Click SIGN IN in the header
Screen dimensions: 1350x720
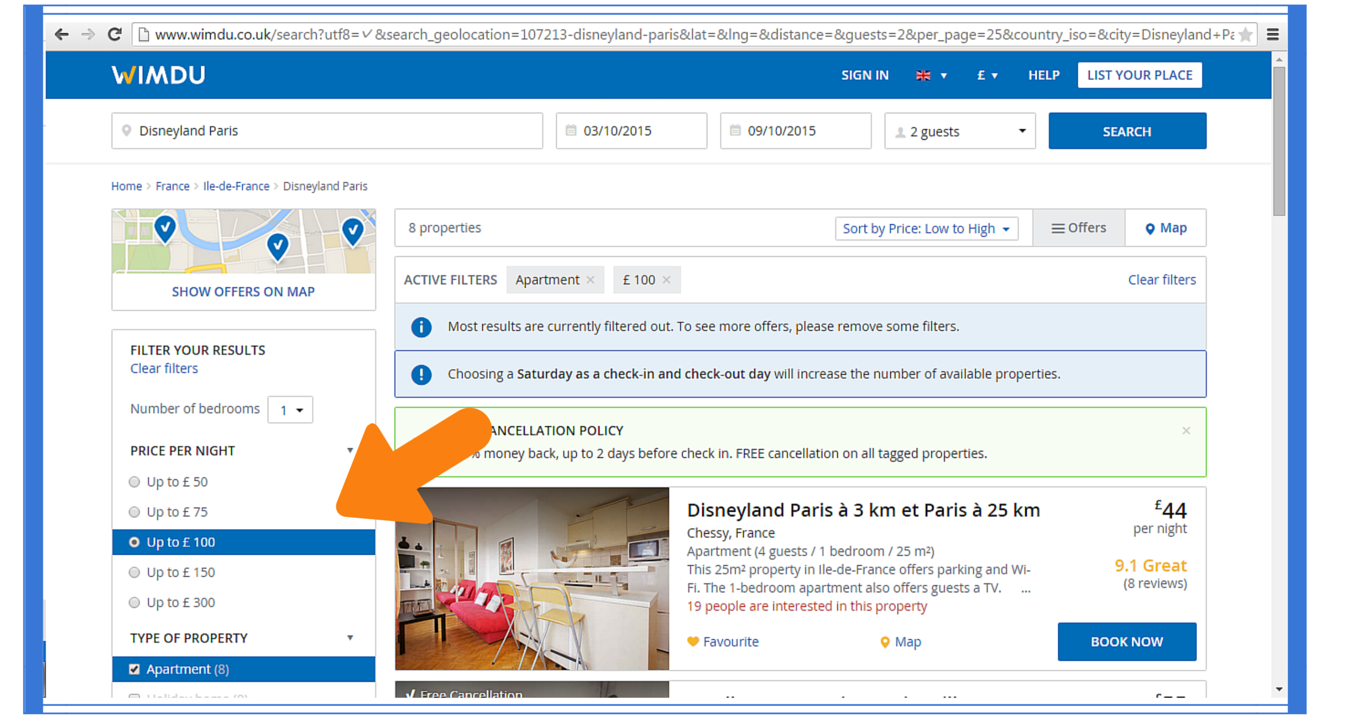865,75
